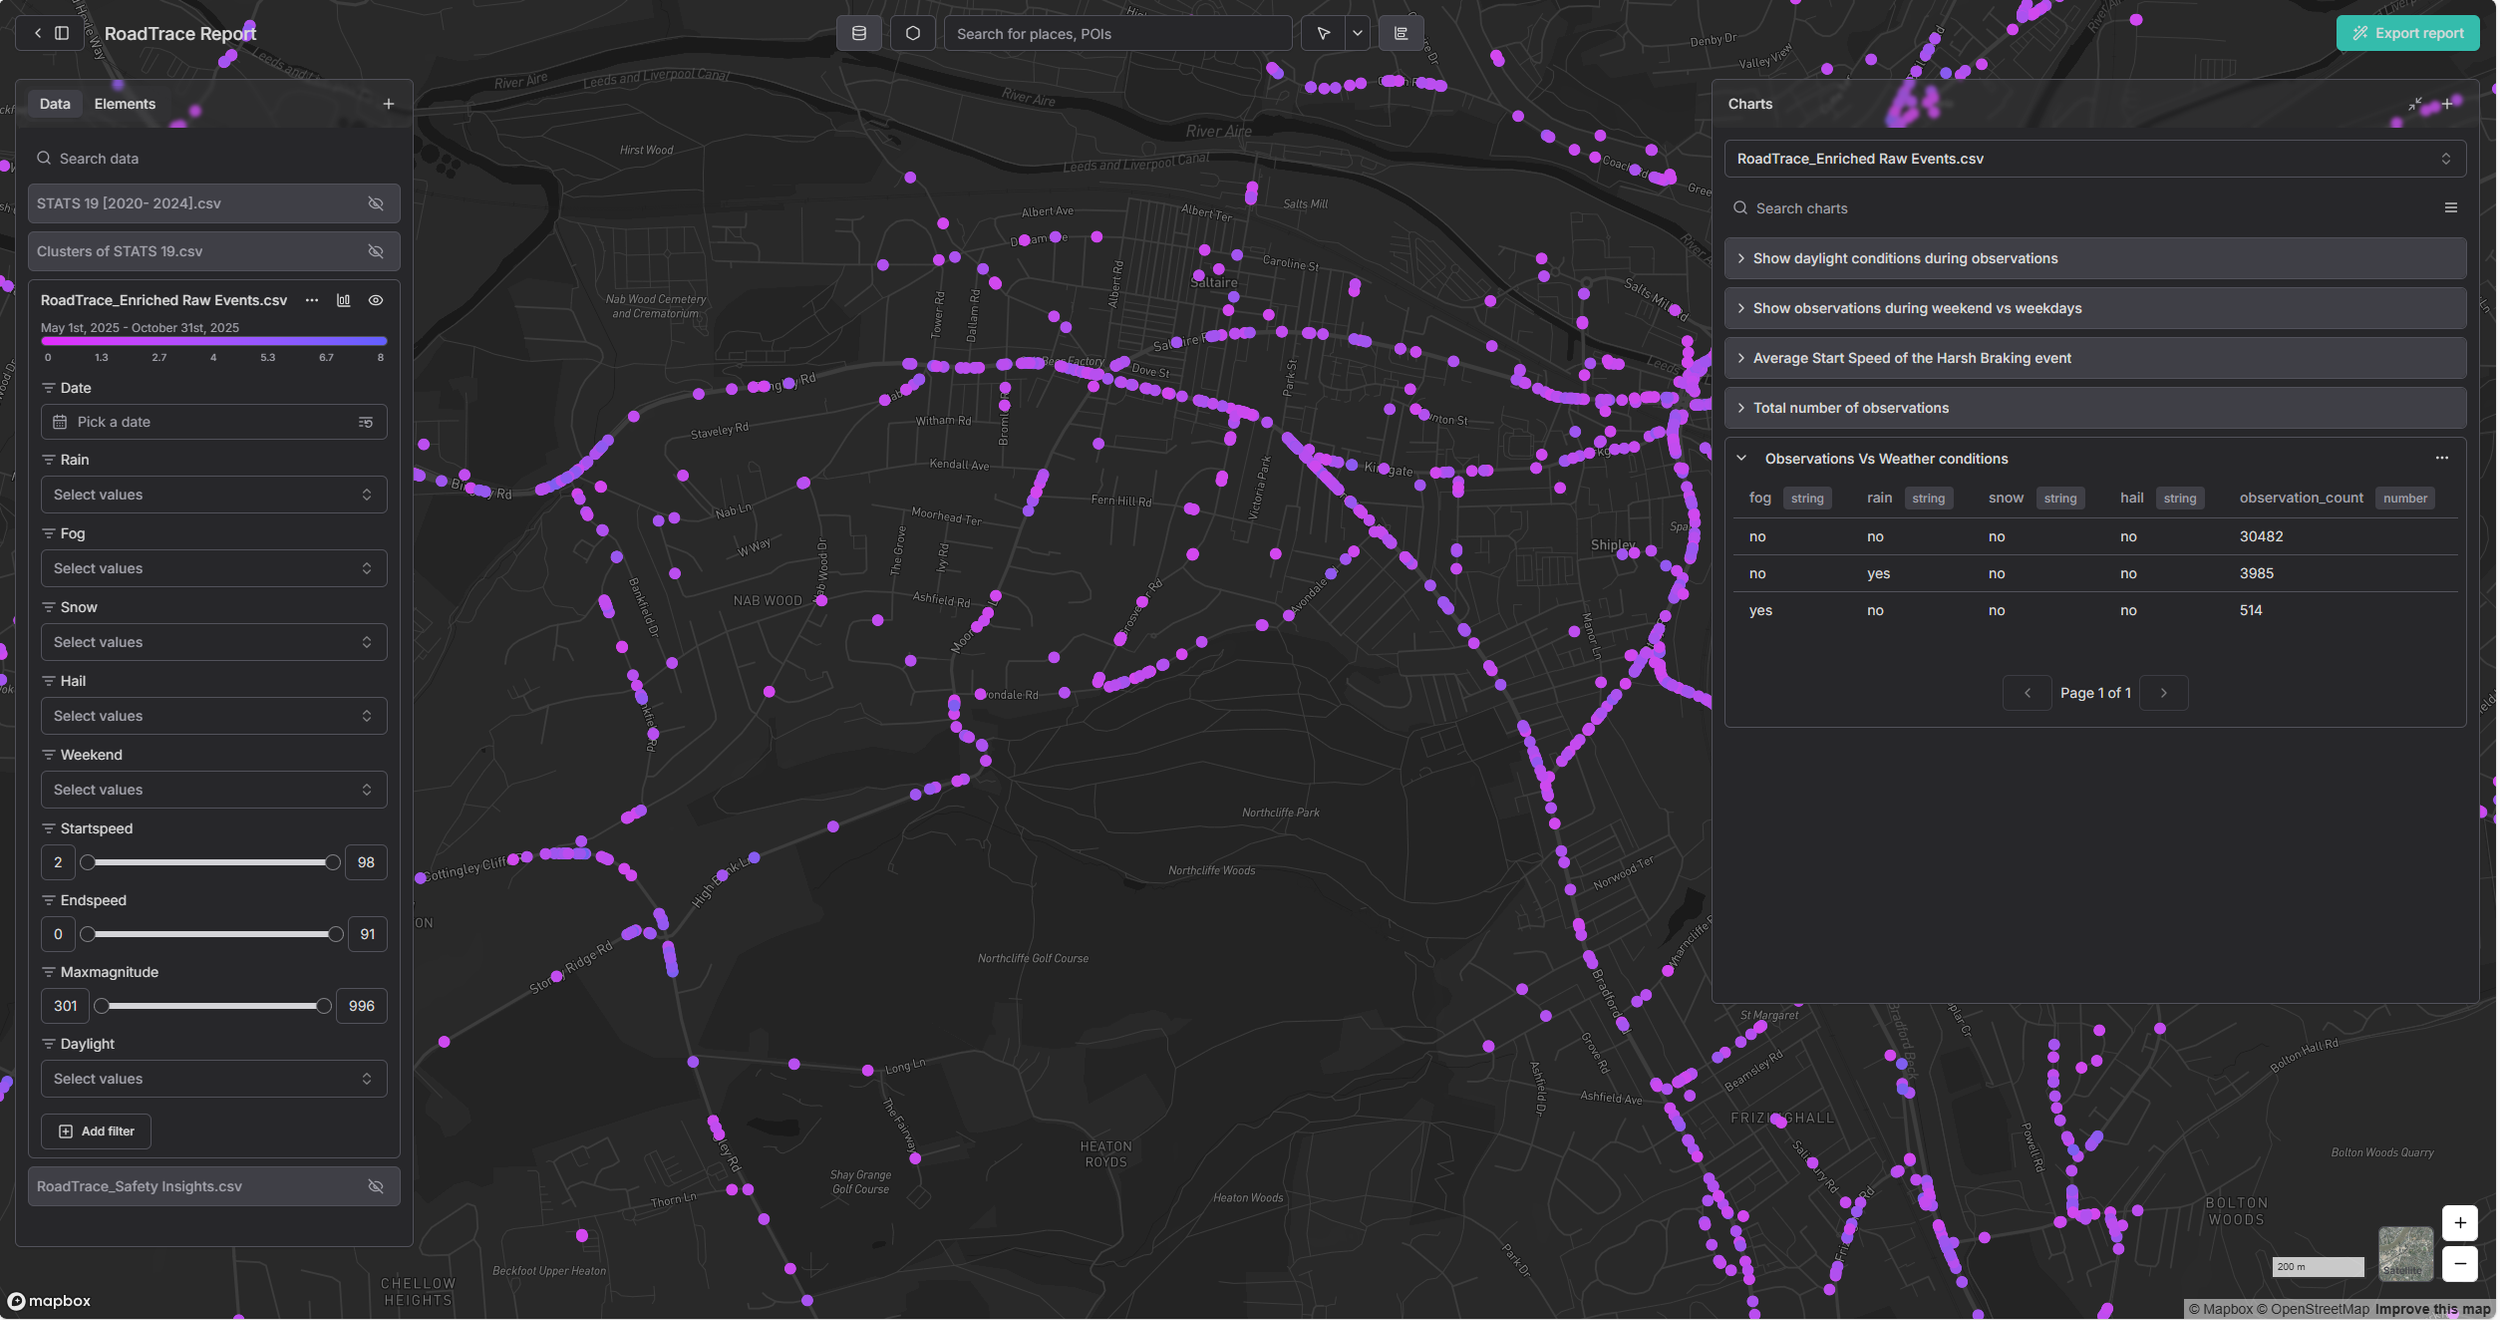The height and width of the screenshot is (1320, 2500).
Task: Select the polygon draw tool icon
Action: coord(912,33)
